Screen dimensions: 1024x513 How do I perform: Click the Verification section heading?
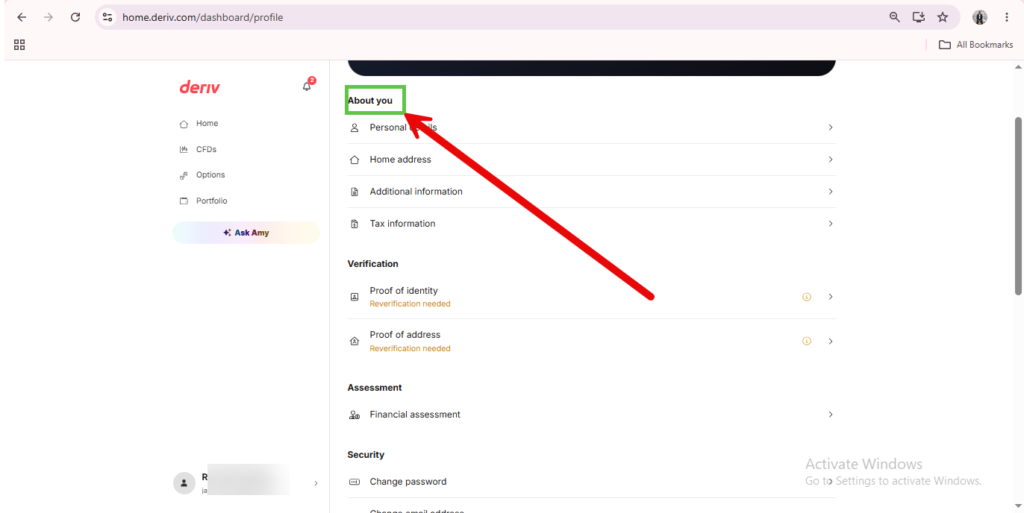pos(373,264)
